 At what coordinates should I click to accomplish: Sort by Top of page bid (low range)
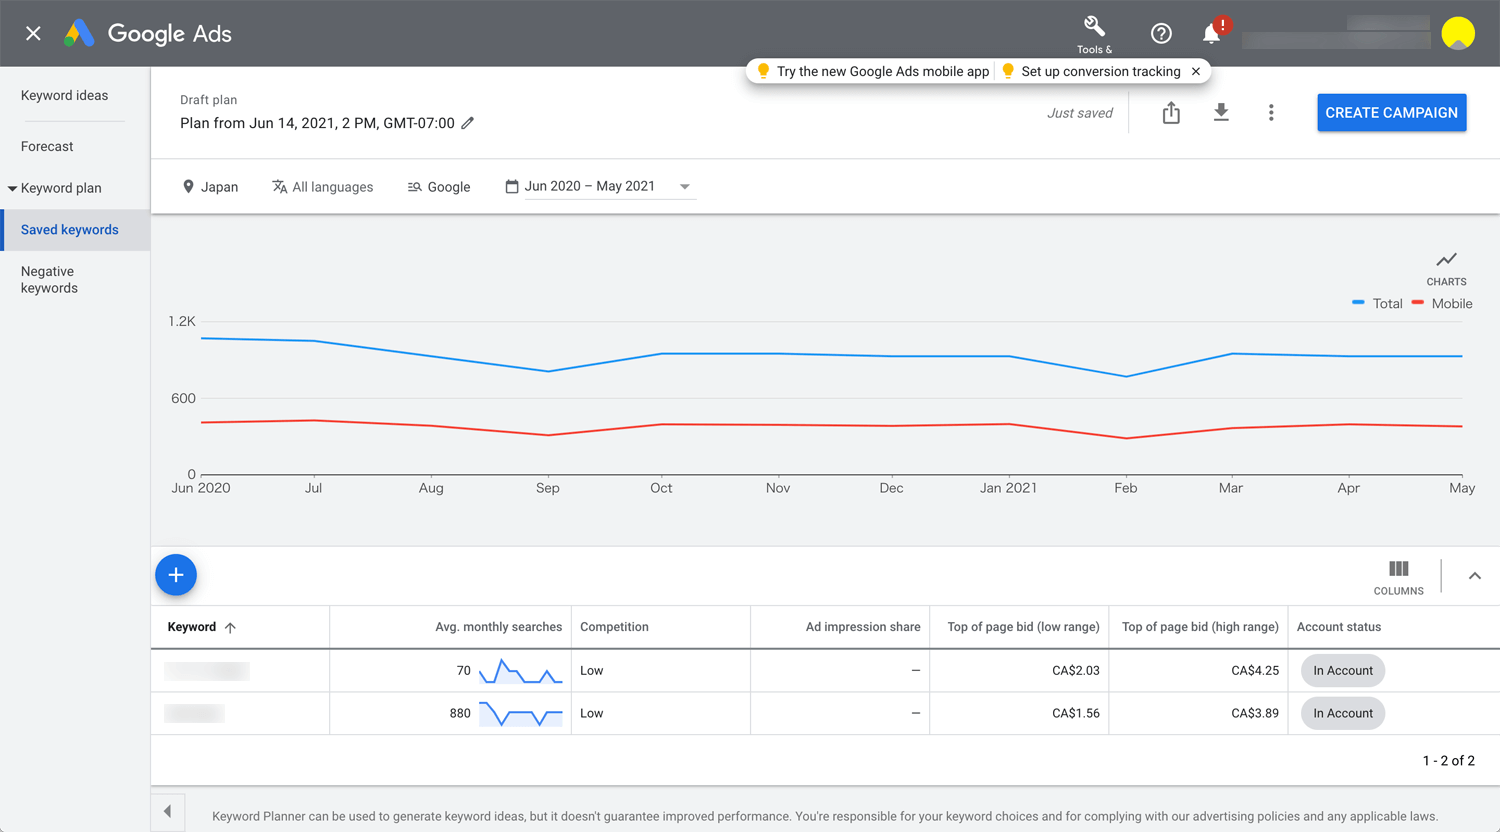click(1023, 627)
